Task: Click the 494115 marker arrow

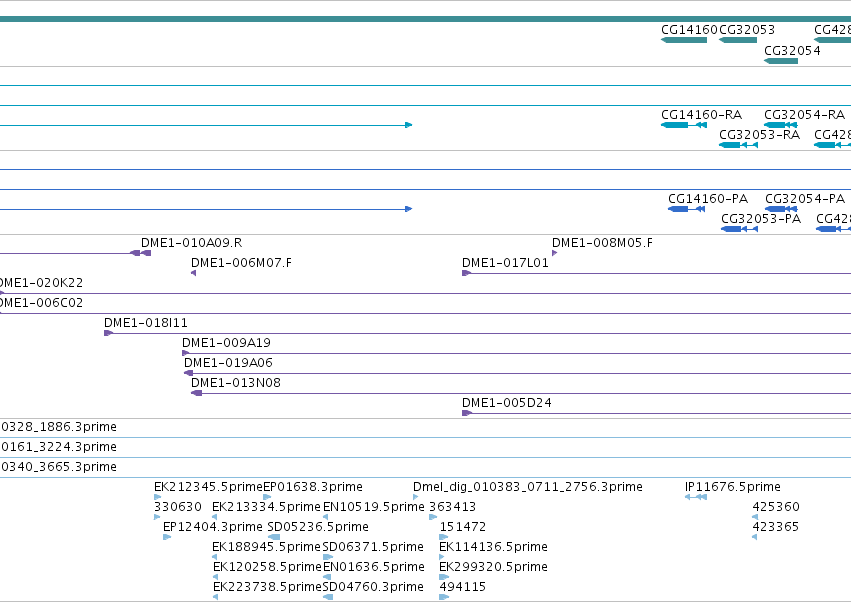Action: (444, 597)
